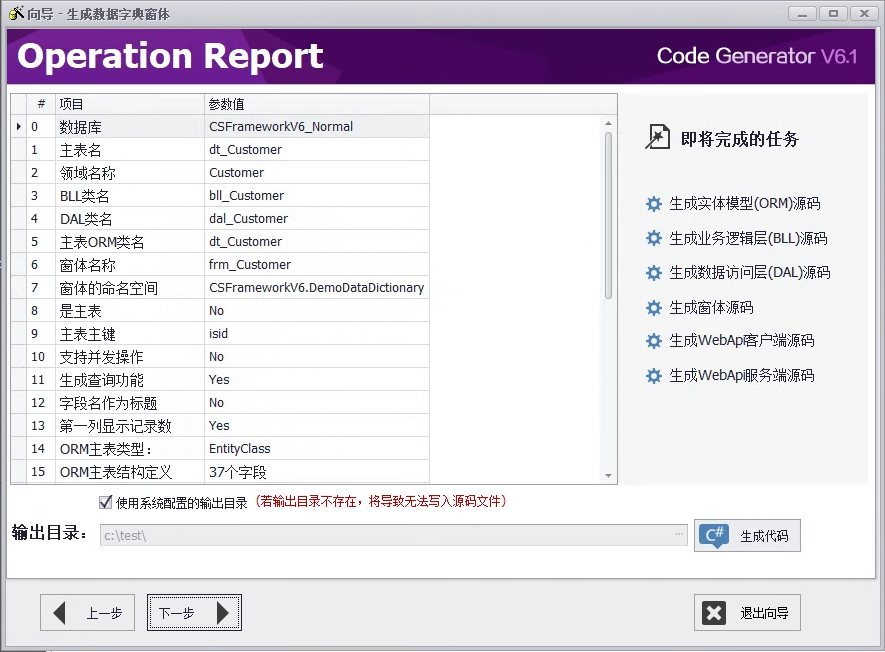Click the BLL类名 row label
885x652 pixels.
coord(85,196)
